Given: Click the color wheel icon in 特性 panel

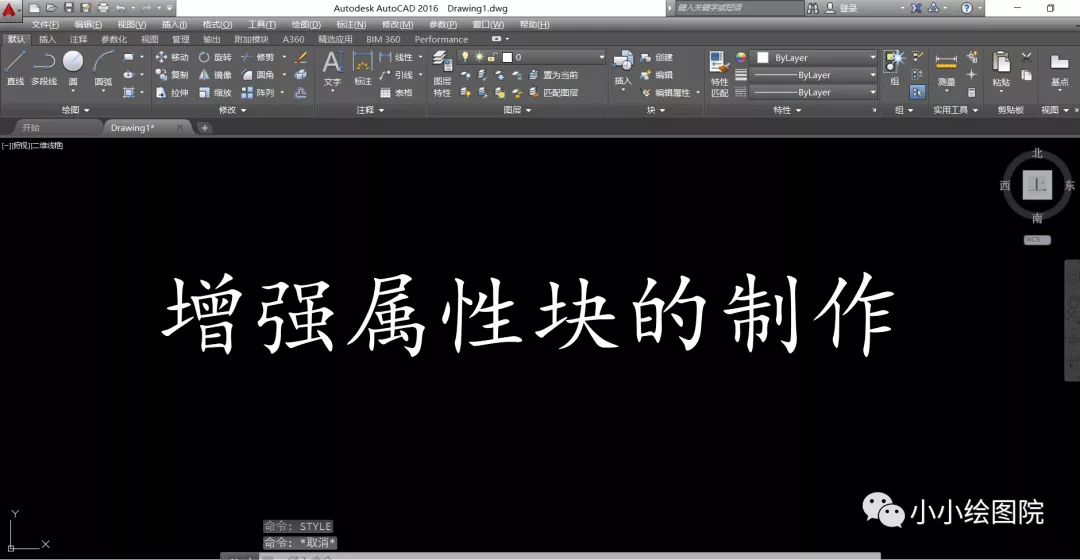Looking at the screenshot, I should (740, 57).
